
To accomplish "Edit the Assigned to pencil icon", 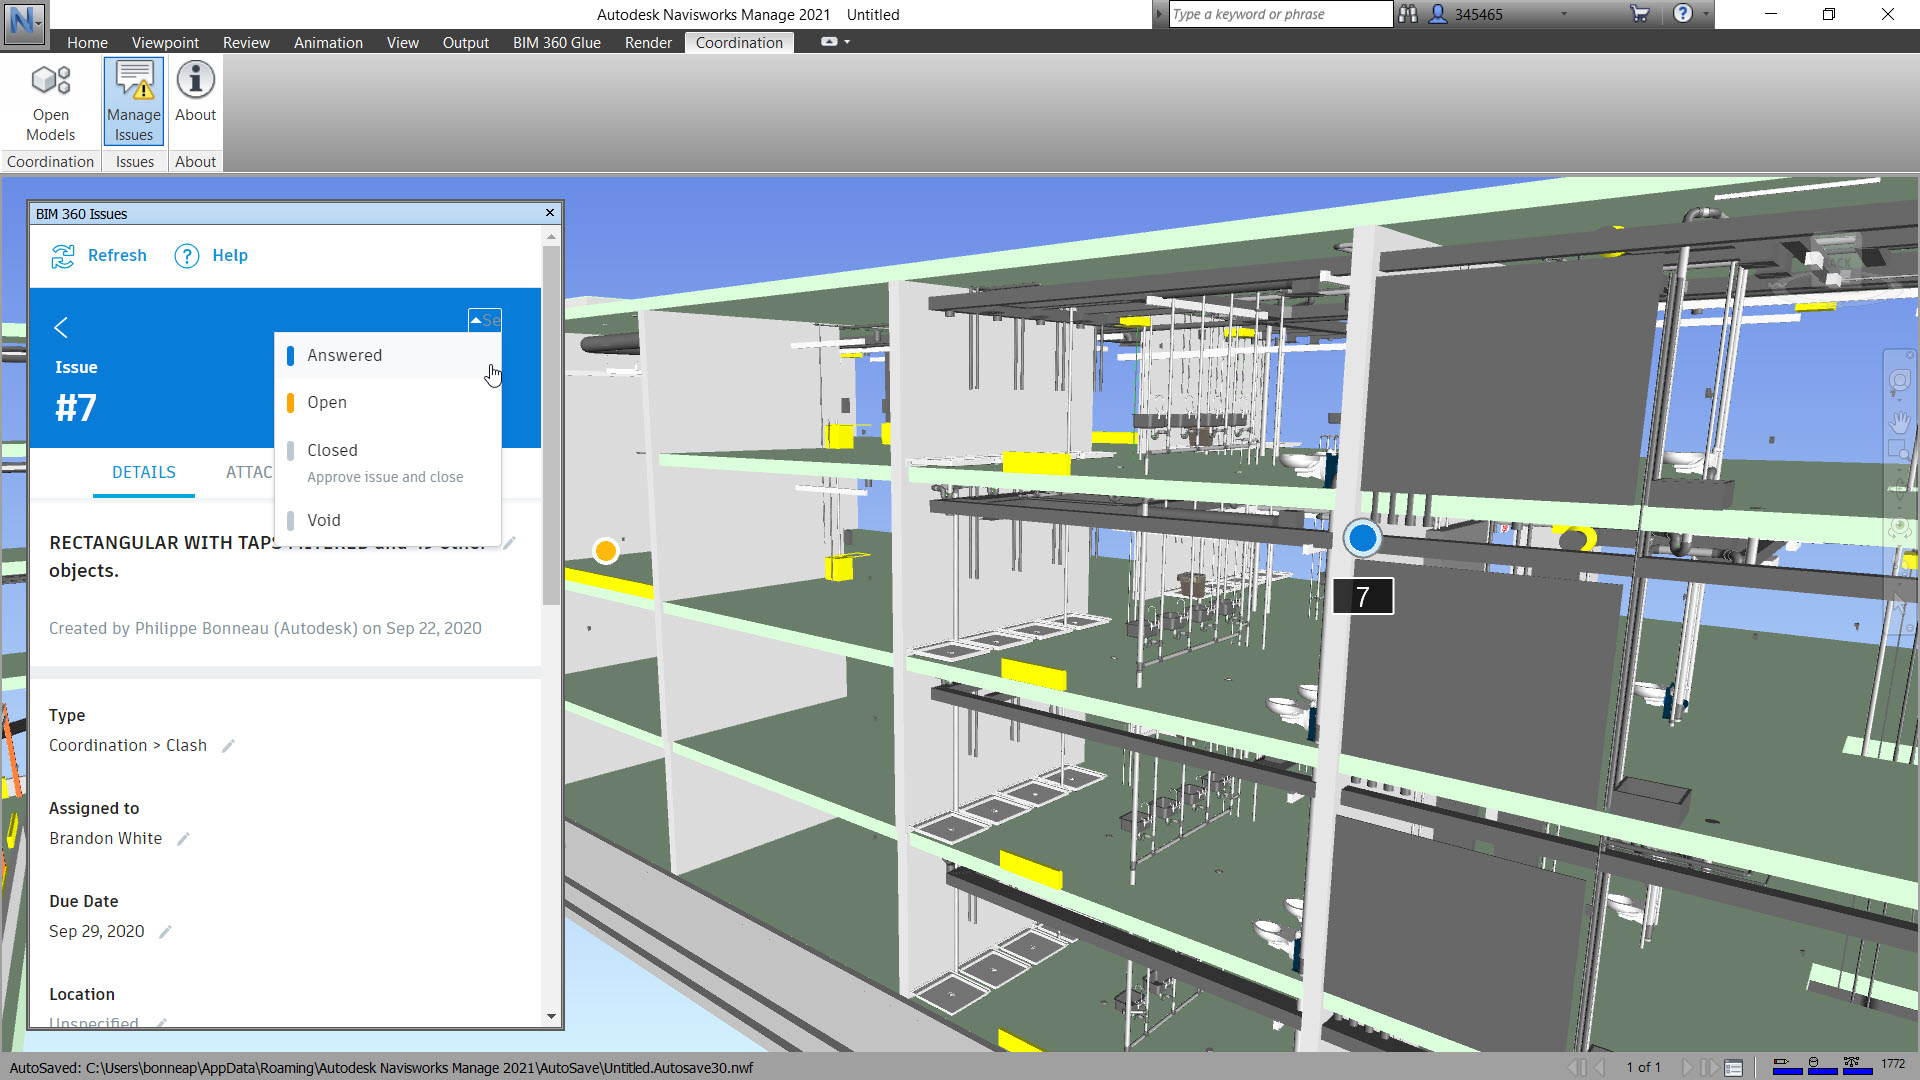I will 183,839.
